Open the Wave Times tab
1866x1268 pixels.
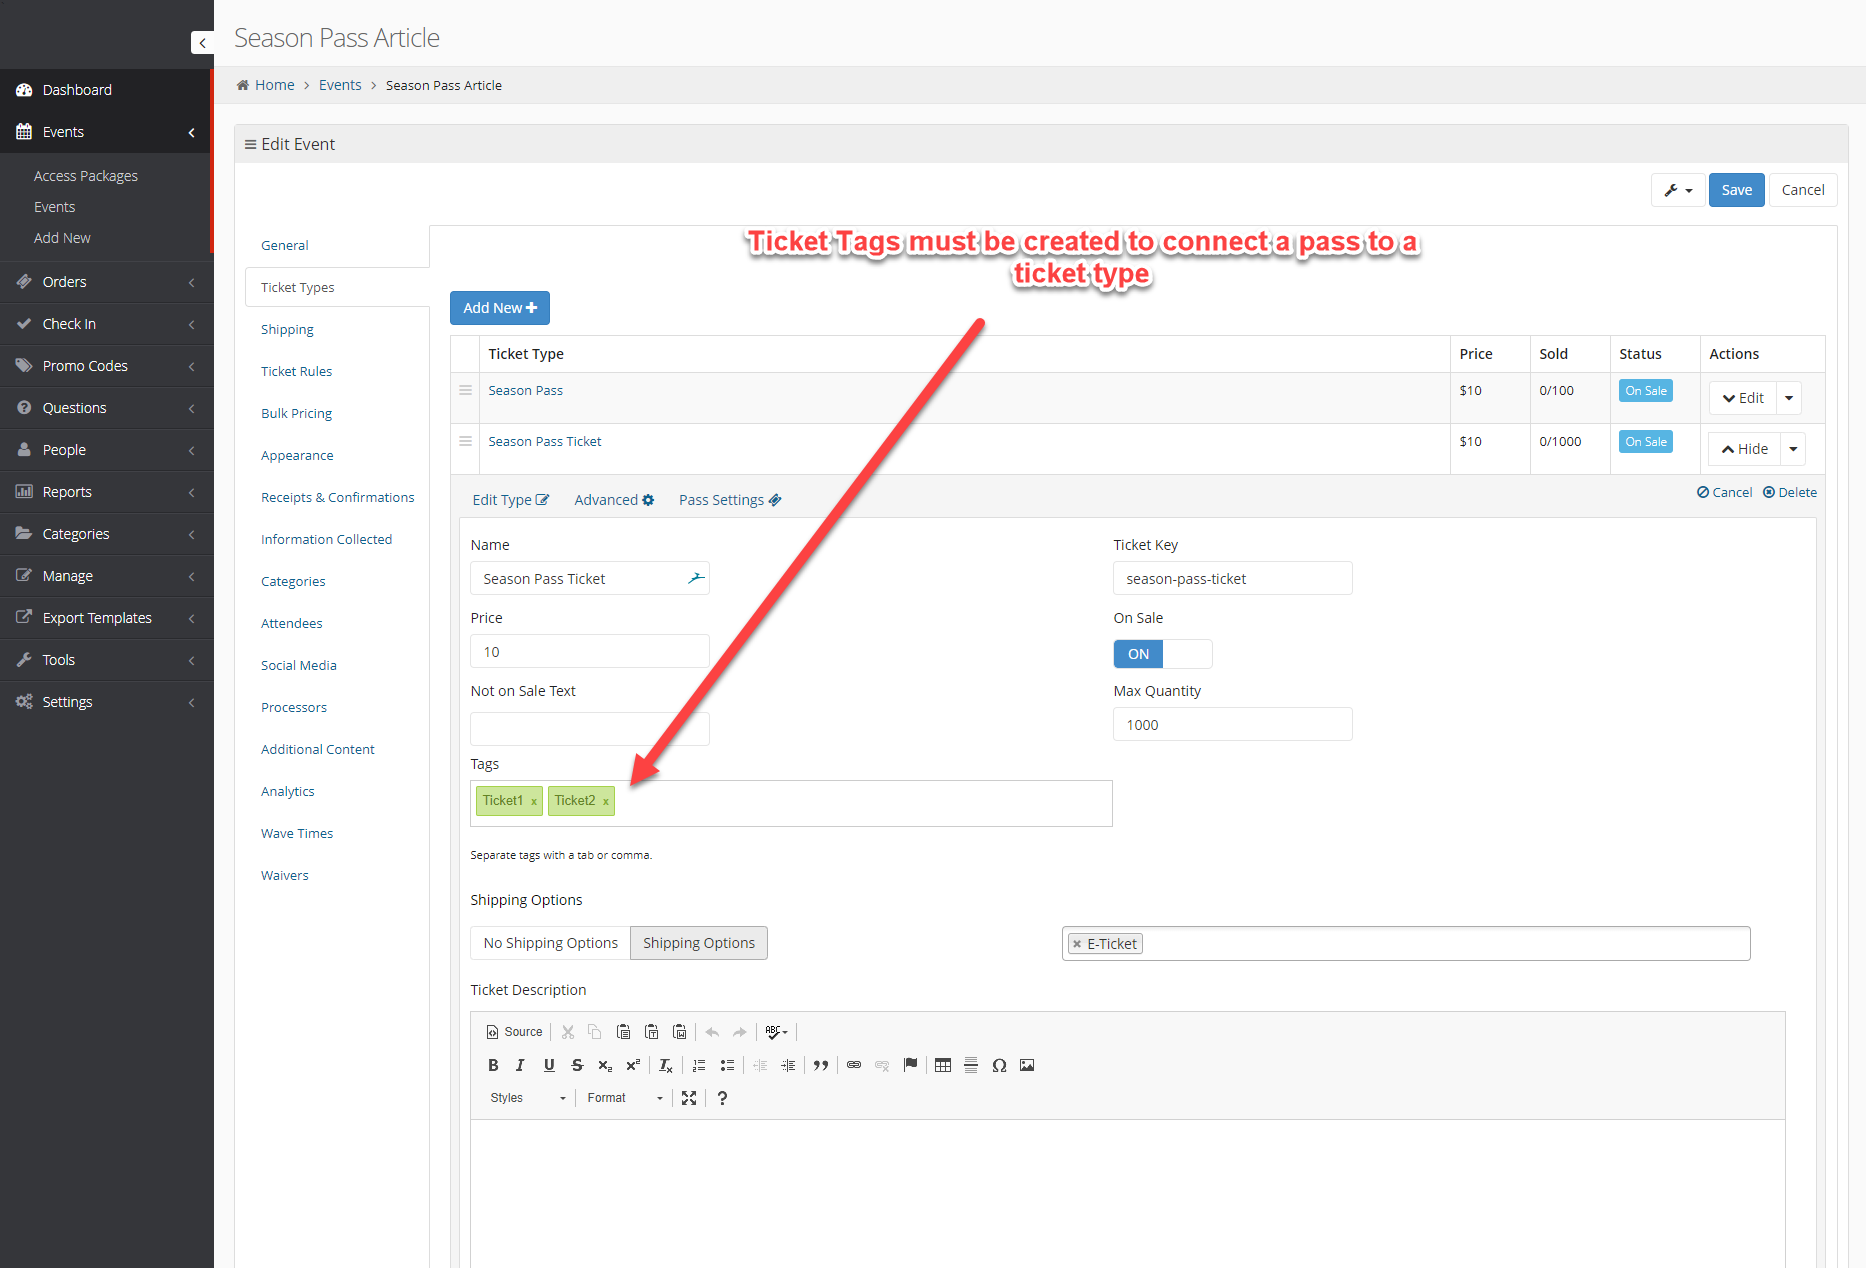click(297, 833)
